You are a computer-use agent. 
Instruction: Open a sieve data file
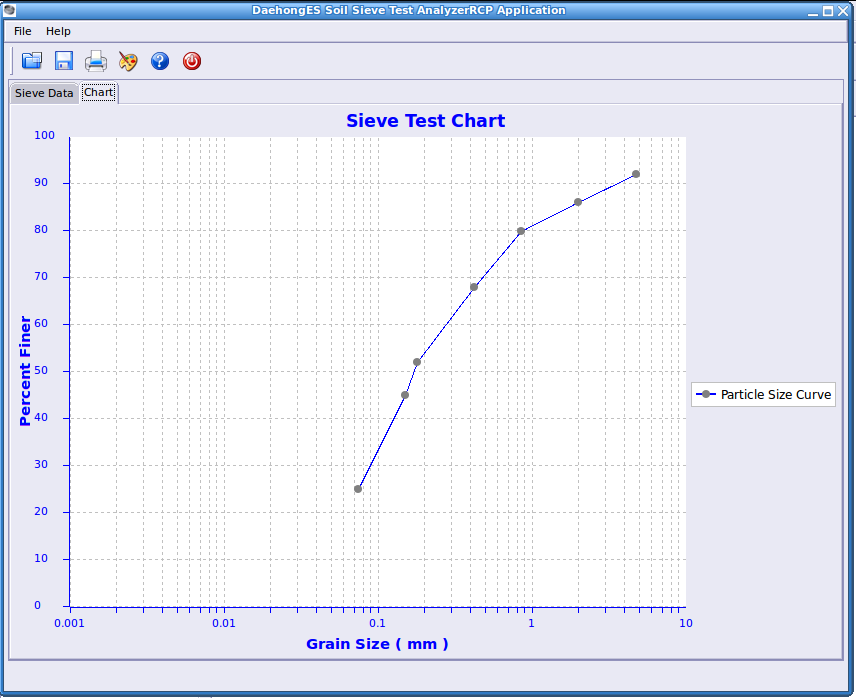tap(31, 60)
